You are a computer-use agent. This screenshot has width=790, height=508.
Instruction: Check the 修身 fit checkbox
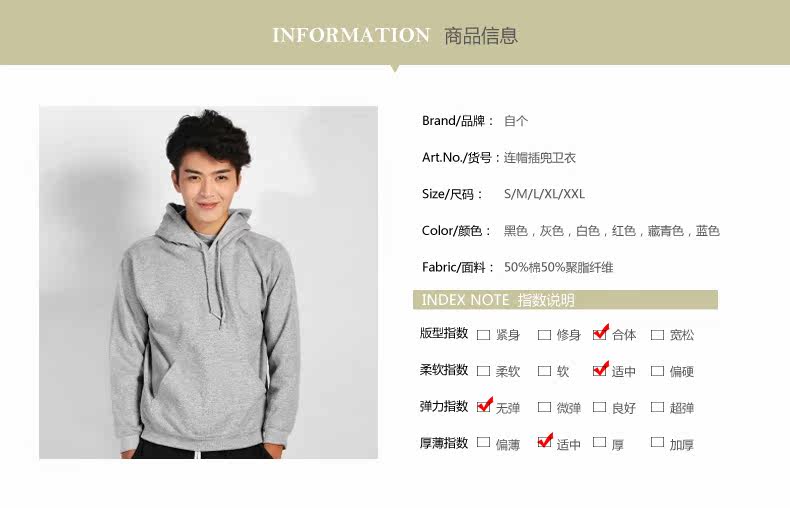(x=544, y=335)
